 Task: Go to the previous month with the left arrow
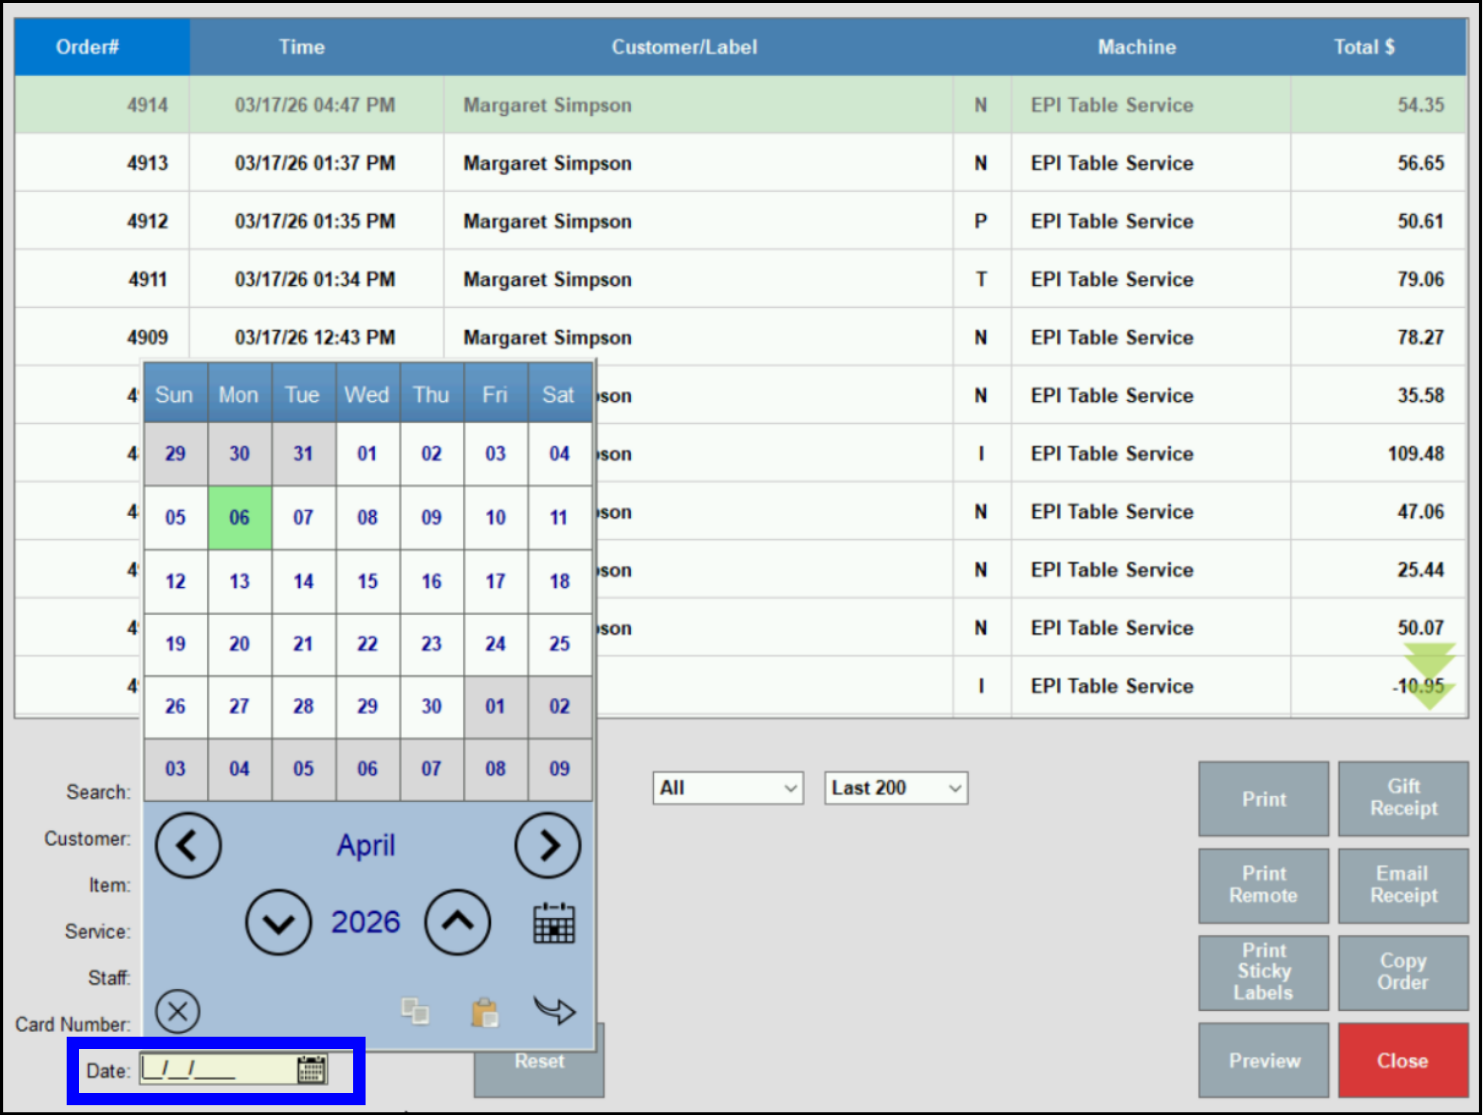(x=187, y=845)
